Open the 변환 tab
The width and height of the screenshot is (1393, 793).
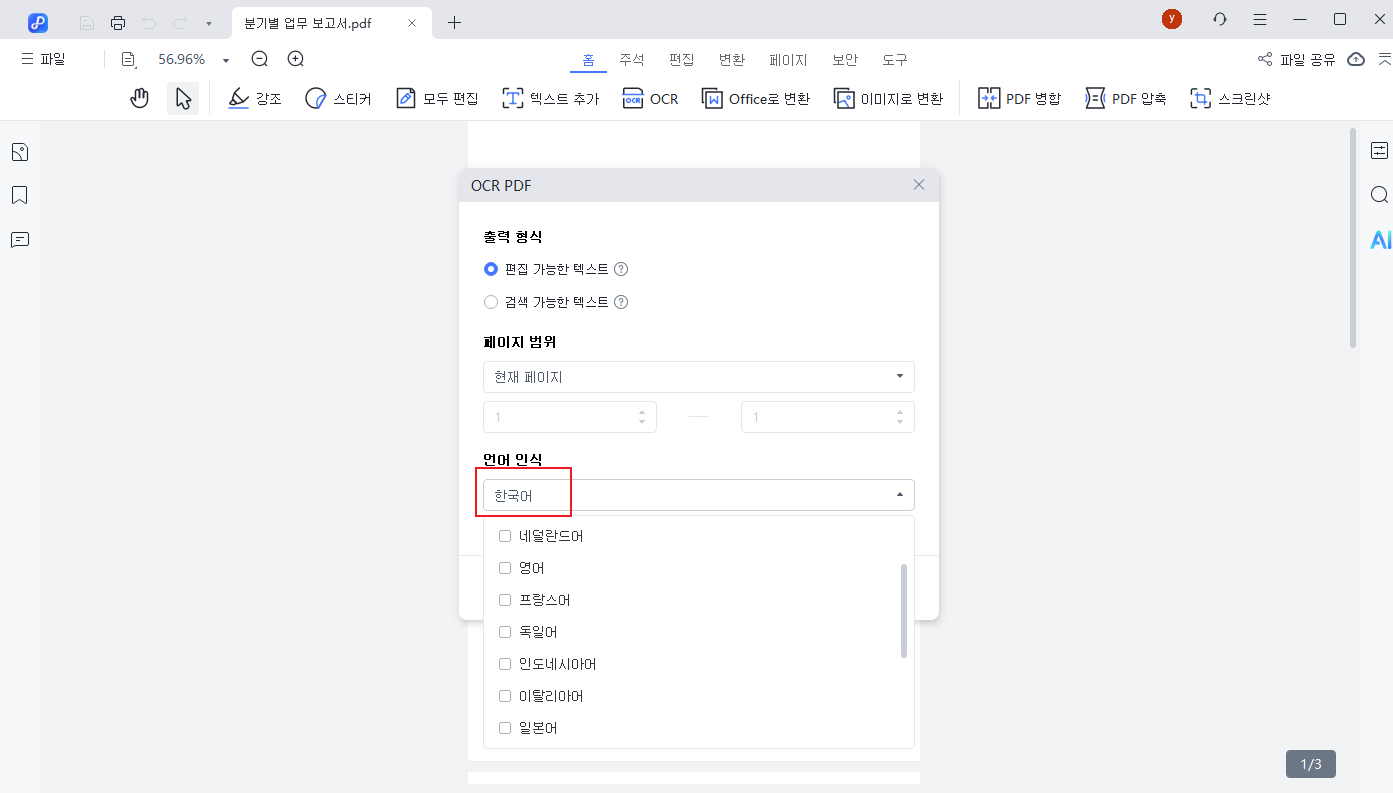tap(732, 59)
